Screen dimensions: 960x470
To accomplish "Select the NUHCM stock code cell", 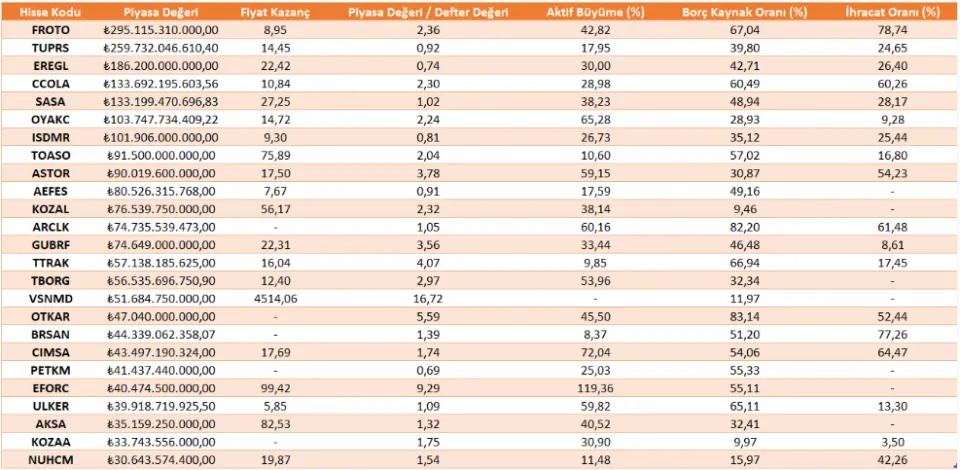I will (x=51, y=459).
